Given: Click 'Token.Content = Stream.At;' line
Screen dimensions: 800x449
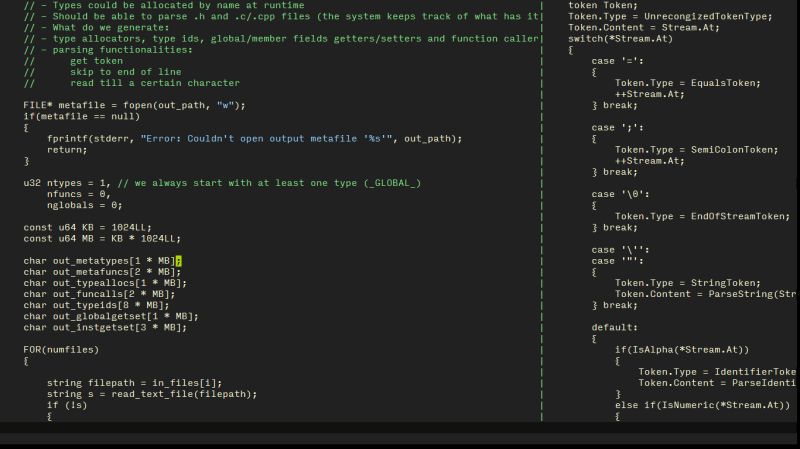Looking at the screenshot, I should tap(644, 28).
